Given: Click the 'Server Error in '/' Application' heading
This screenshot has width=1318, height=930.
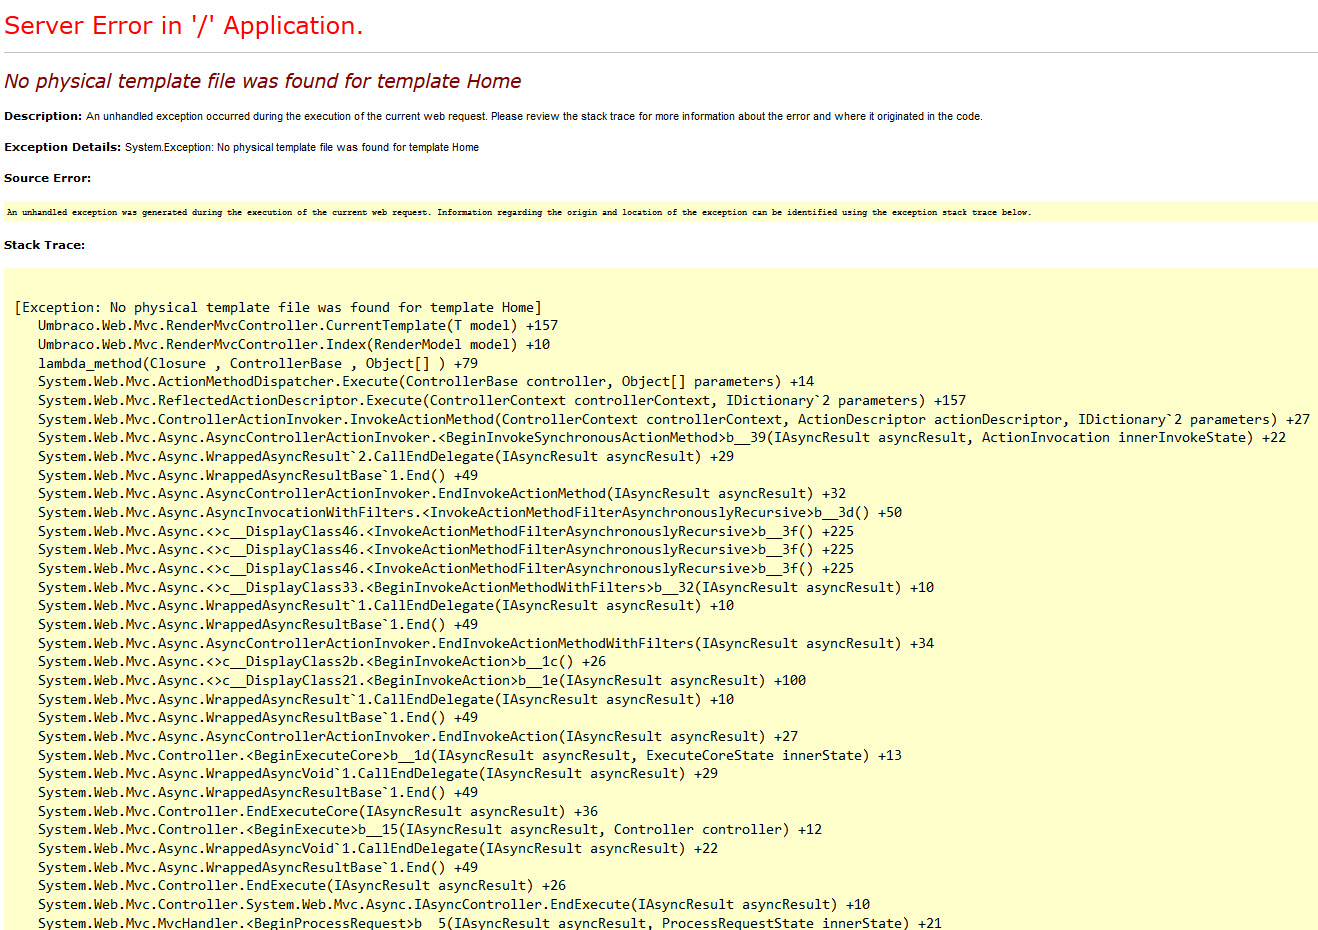Looking at the screenshot, I should tap(183, 26).
